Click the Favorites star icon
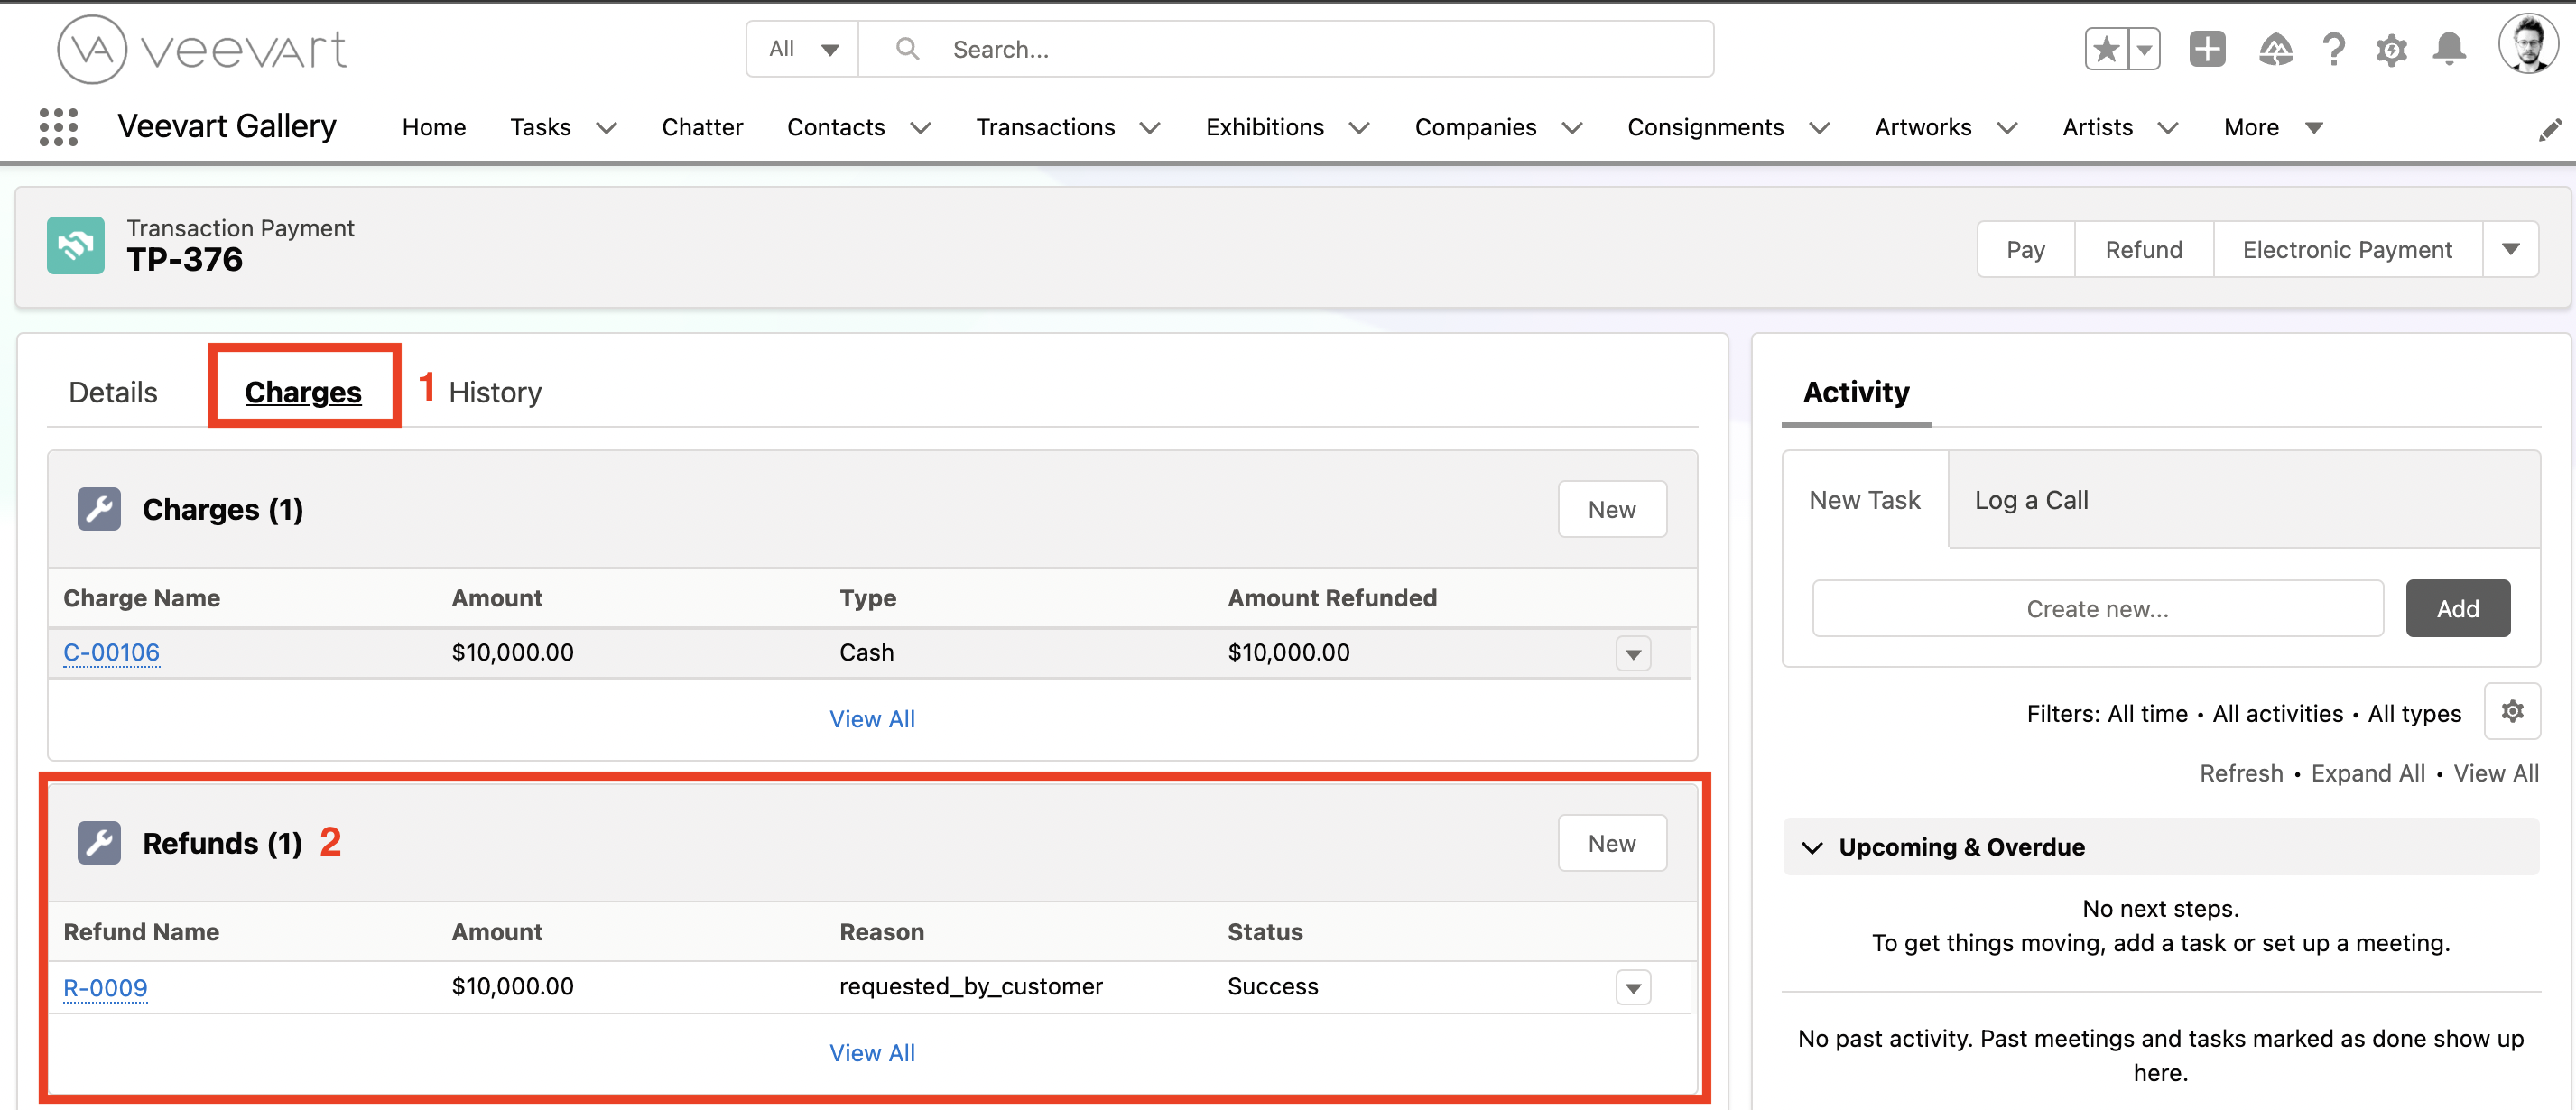The image size is (2576, 1110). [x=2106, y=49]
